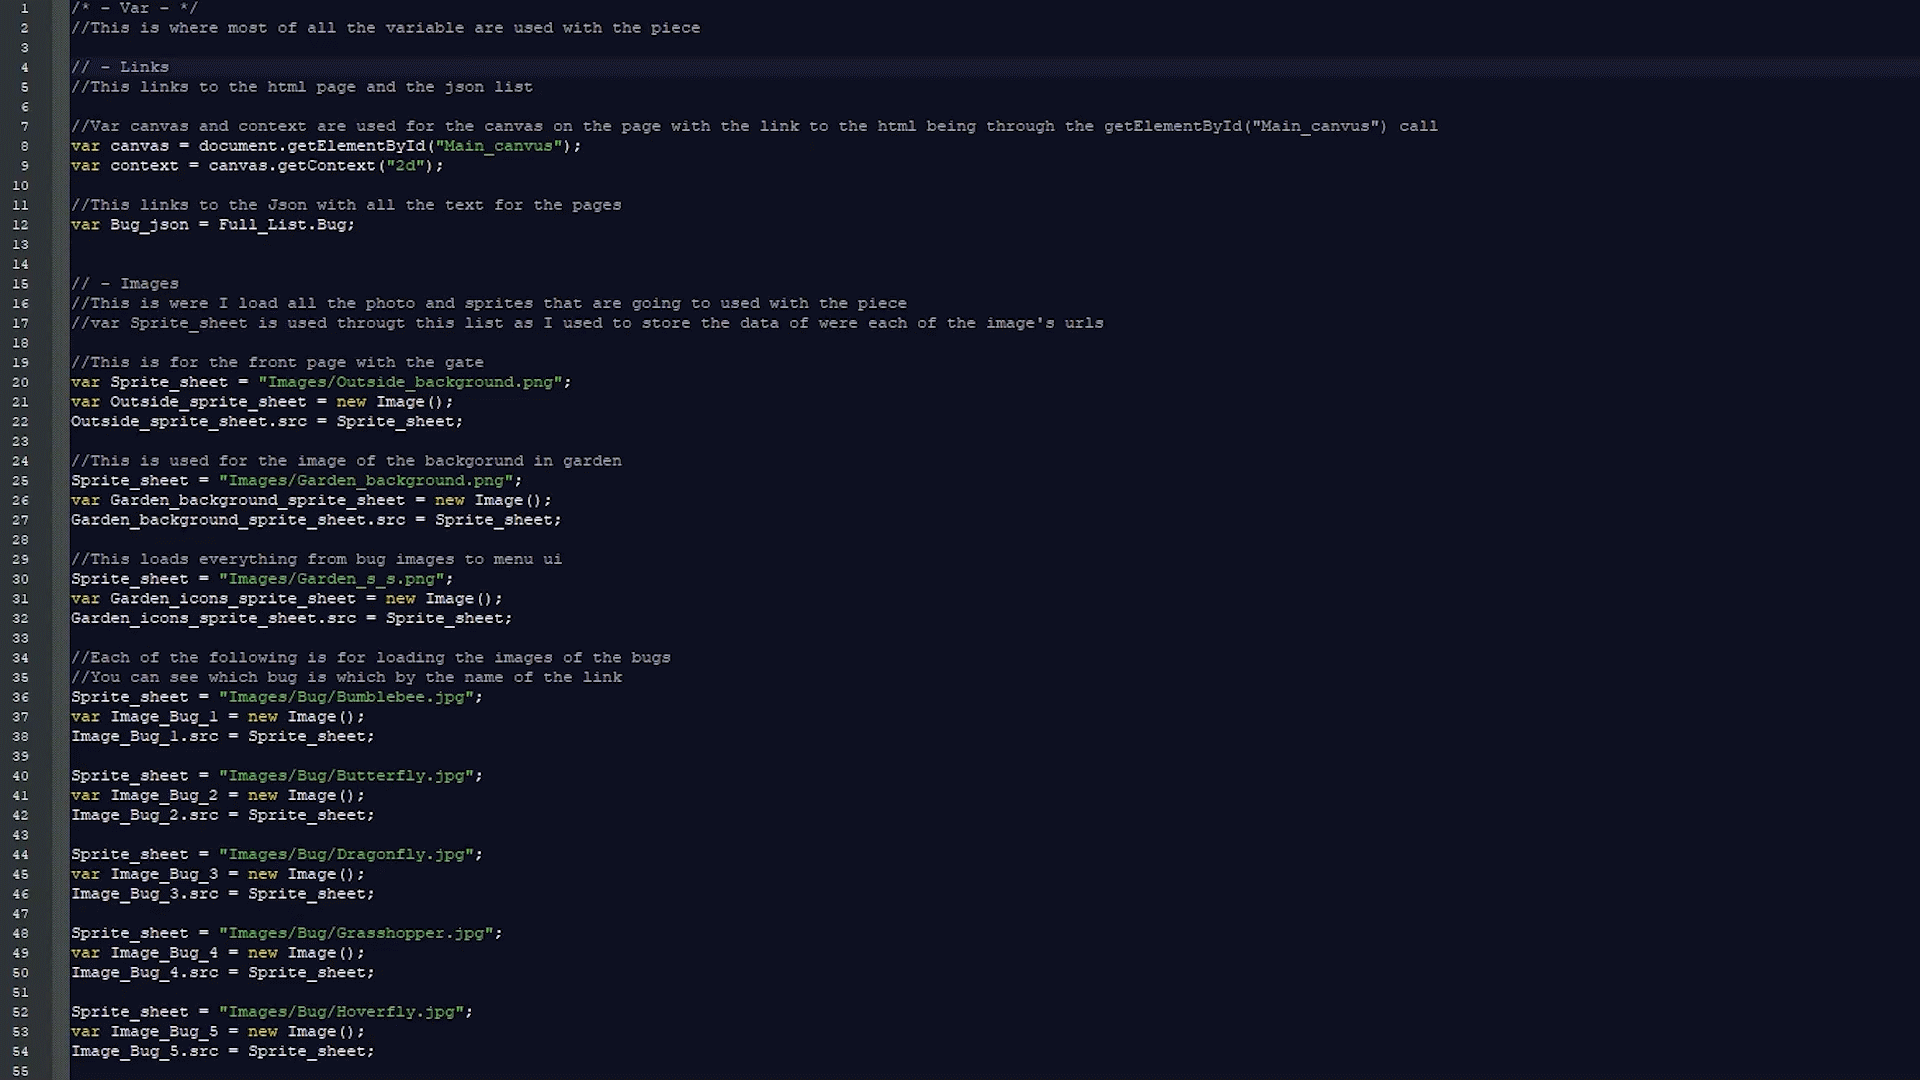
Task: Click "Image_Bug_5" declaration on line 53
Action: click(x=164, y=1032)
